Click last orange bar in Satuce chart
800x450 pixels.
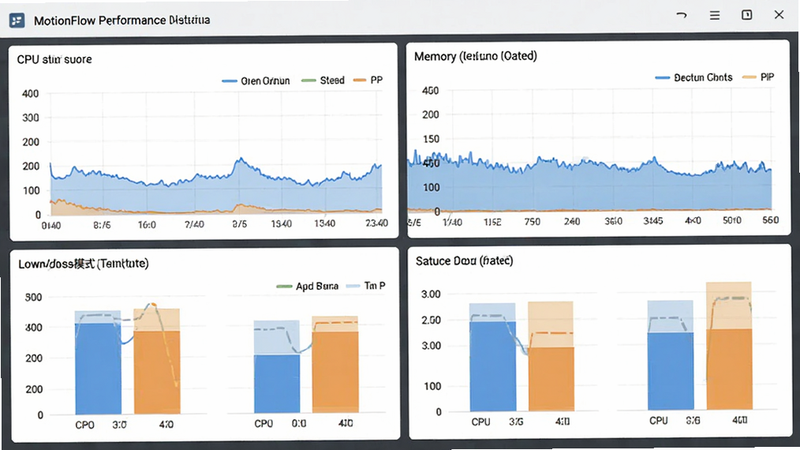[729, 369]
